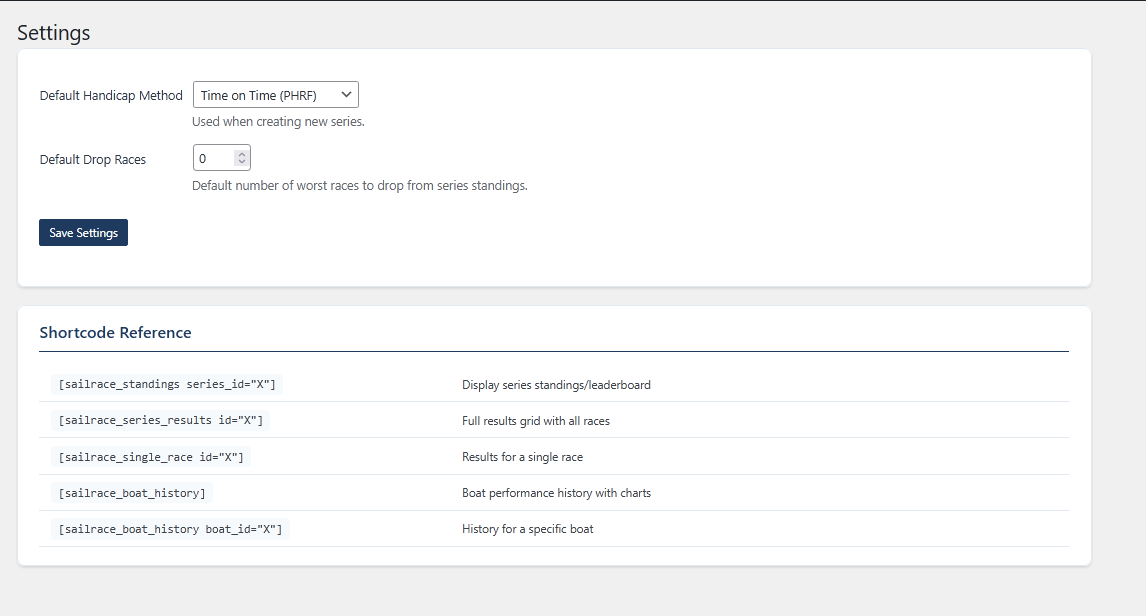Viewport: 1146px width, 616px height.
Task: Select the sailrace_series_results shortcode
Action: (161, 421)
